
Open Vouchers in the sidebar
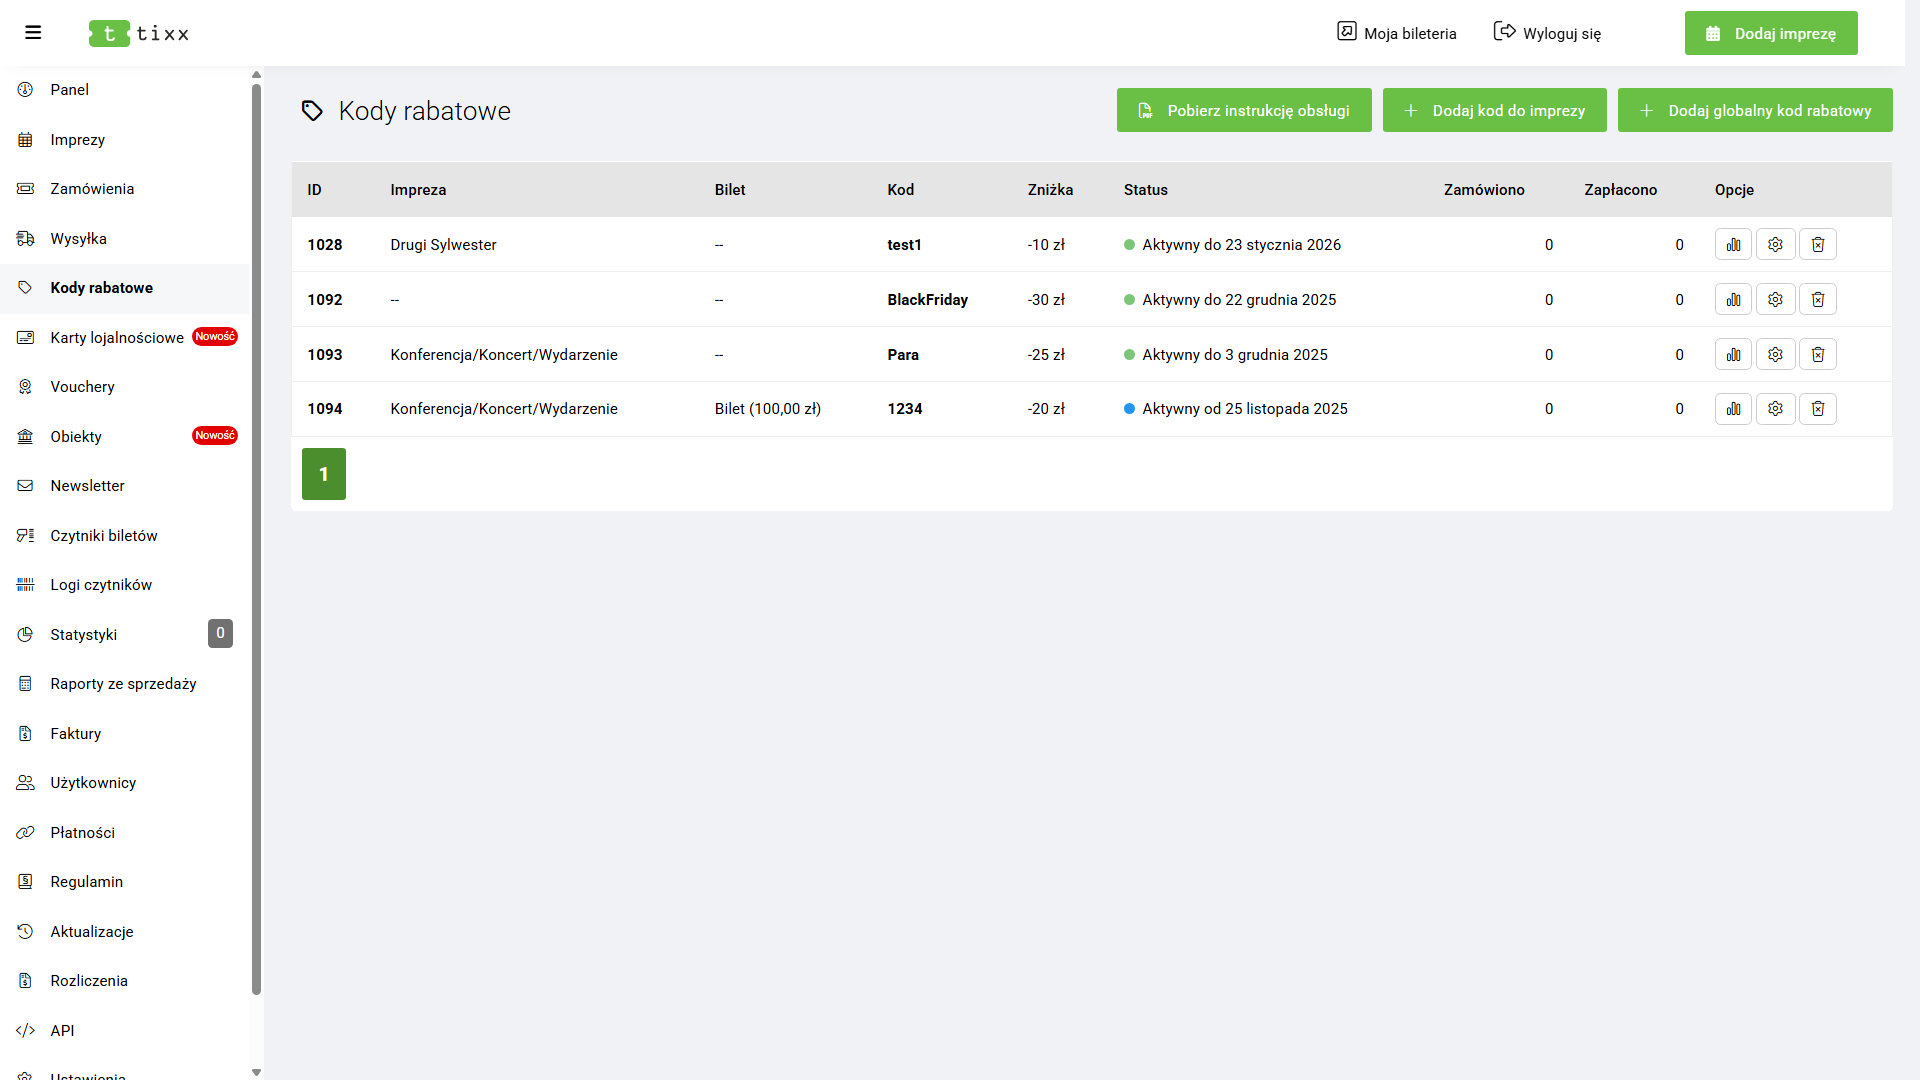pyautogui.click(x=82, y=387)
